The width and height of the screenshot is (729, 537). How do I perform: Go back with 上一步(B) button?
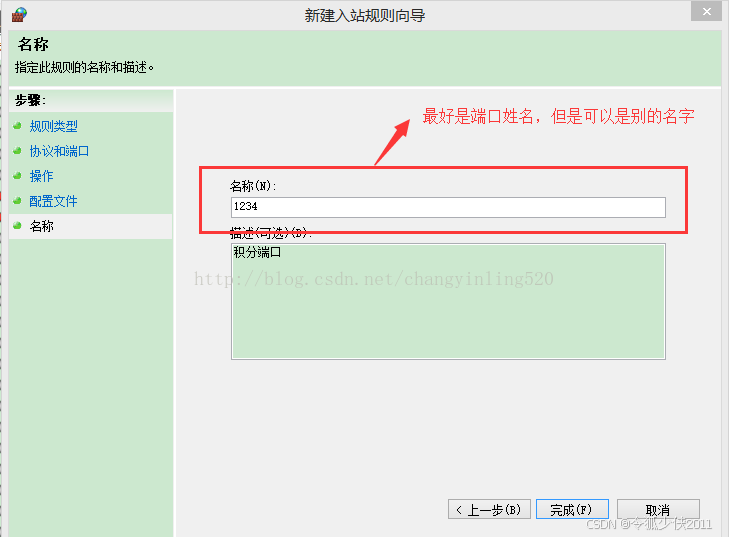[x=489, y=510]
